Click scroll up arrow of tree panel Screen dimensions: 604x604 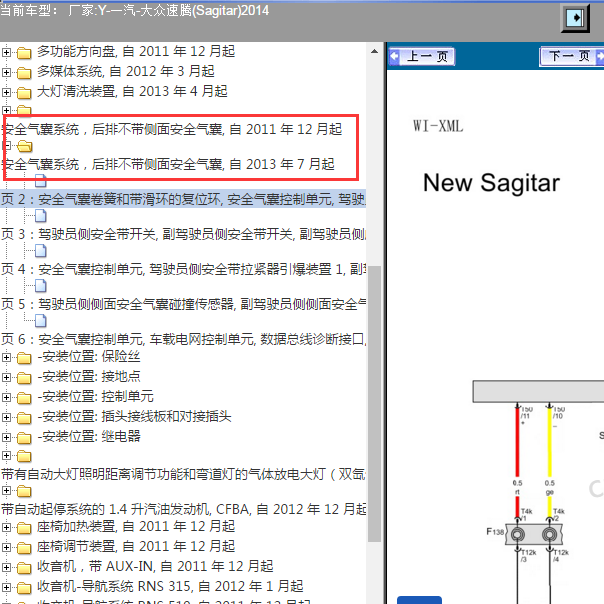point(374,51)
